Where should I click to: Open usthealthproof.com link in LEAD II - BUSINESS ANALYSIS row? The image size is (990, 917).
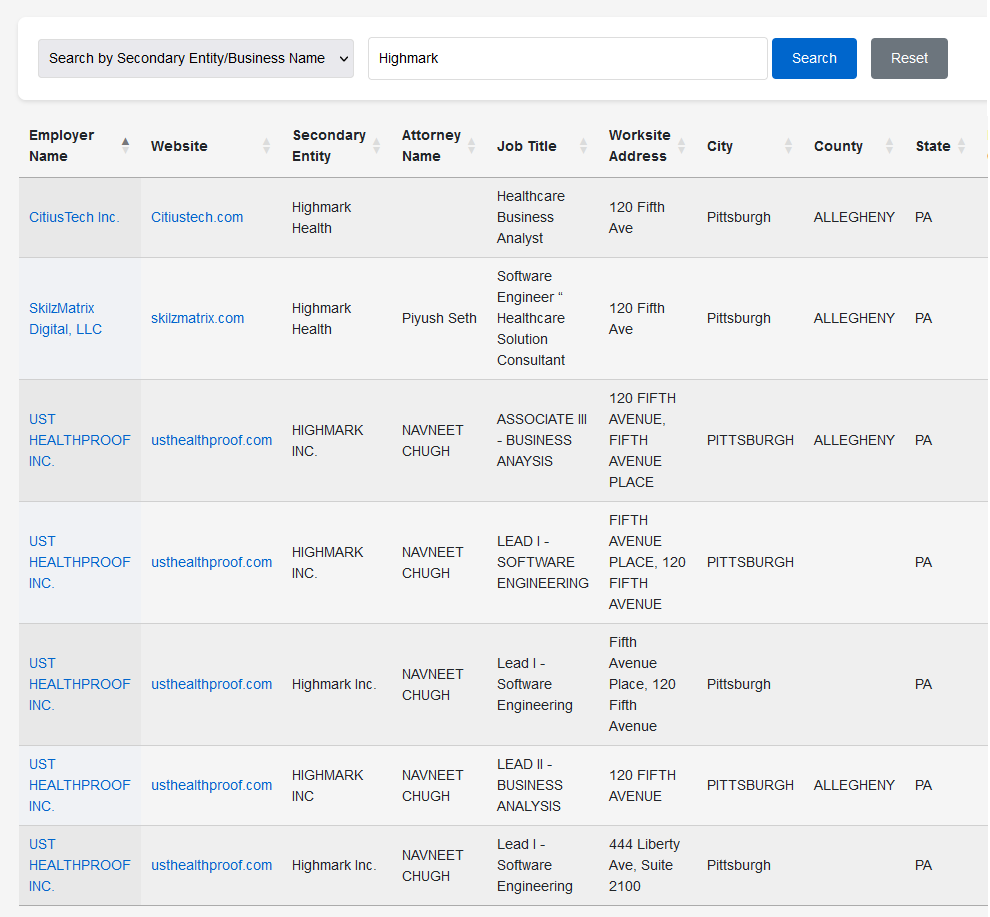[x=212, y=785]
